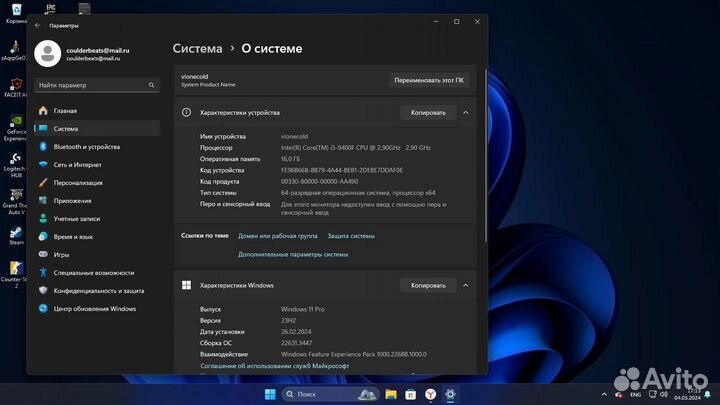Click the Учетные записи person icon
Image resolution: width=720 pixels, height=405 pixels.
click(43, 219)
